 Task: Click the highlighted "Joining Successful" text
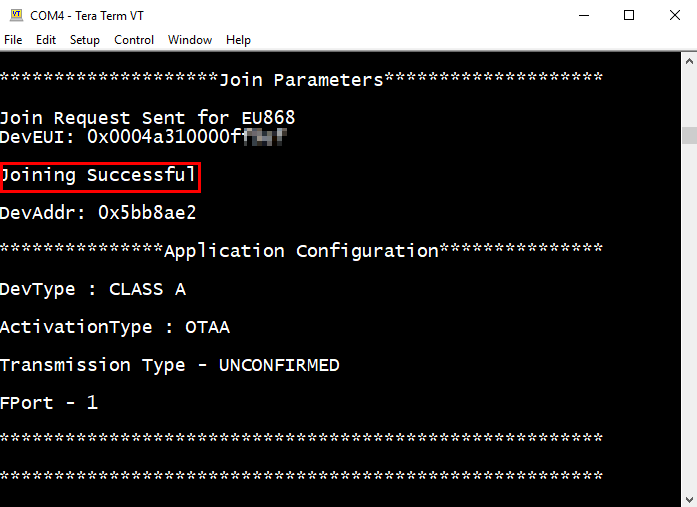pyautogui.click(x=100, y=176)
